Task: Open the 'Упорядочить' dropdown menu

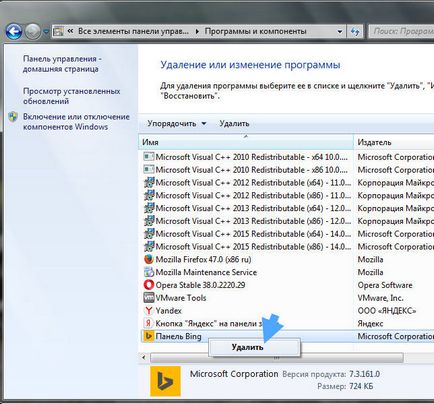Action: 177,124
